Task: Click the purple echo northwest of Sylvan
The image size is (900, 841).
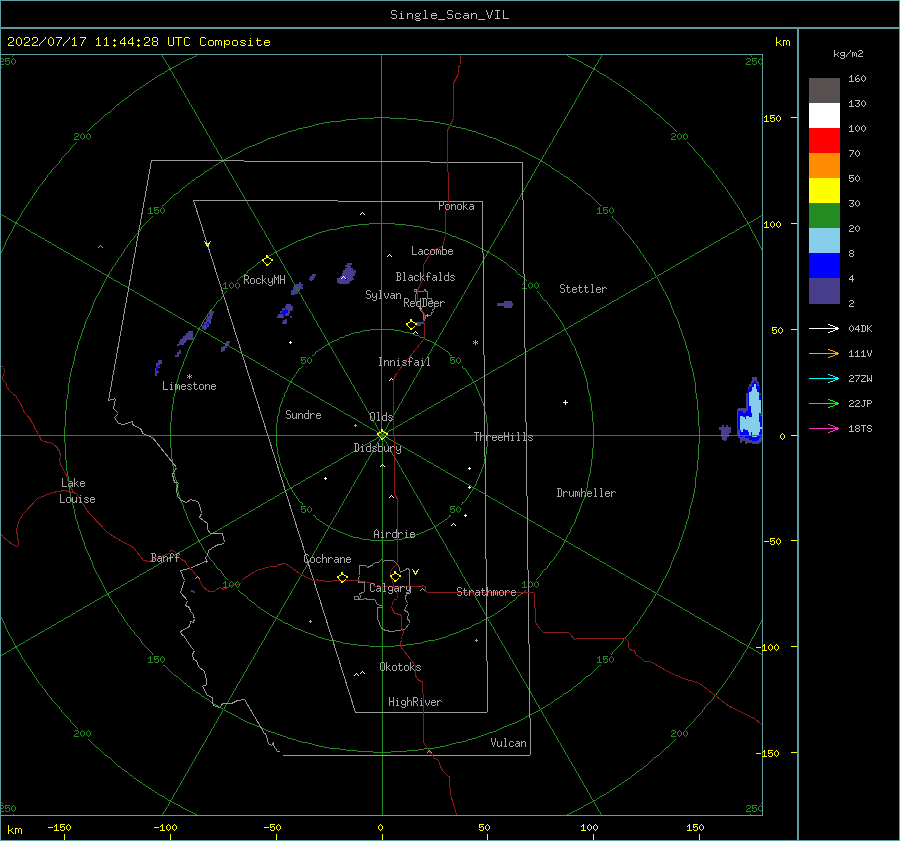Action: 347,274
